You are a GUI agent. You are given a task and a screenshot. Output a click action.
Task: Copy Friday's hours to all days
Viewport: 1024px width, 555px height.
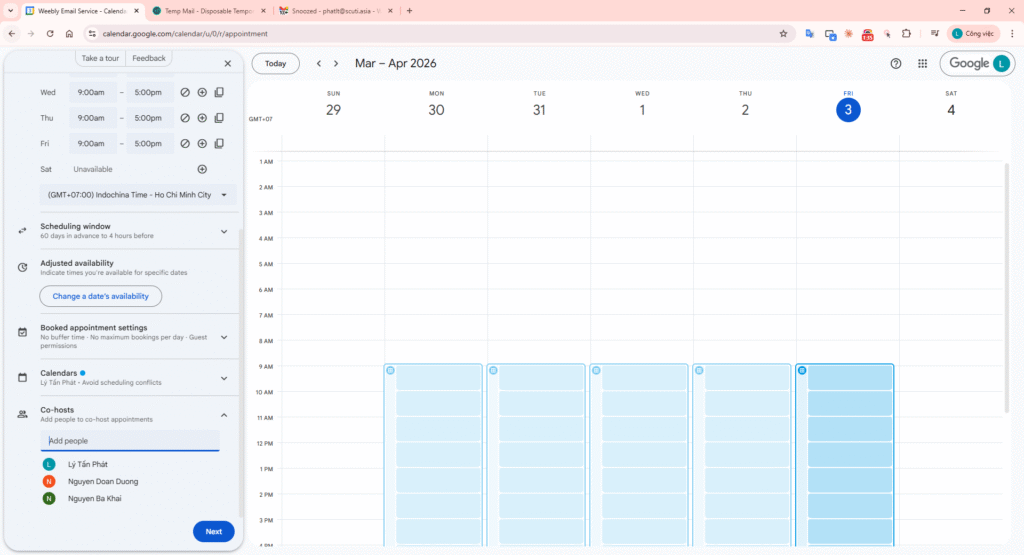tap(219, 144)
